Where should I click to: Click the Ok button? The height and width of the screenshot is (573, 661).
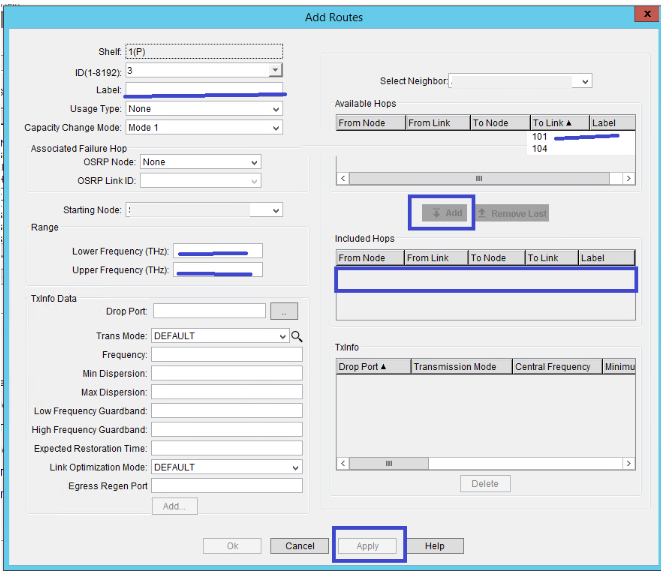[232, 546]
